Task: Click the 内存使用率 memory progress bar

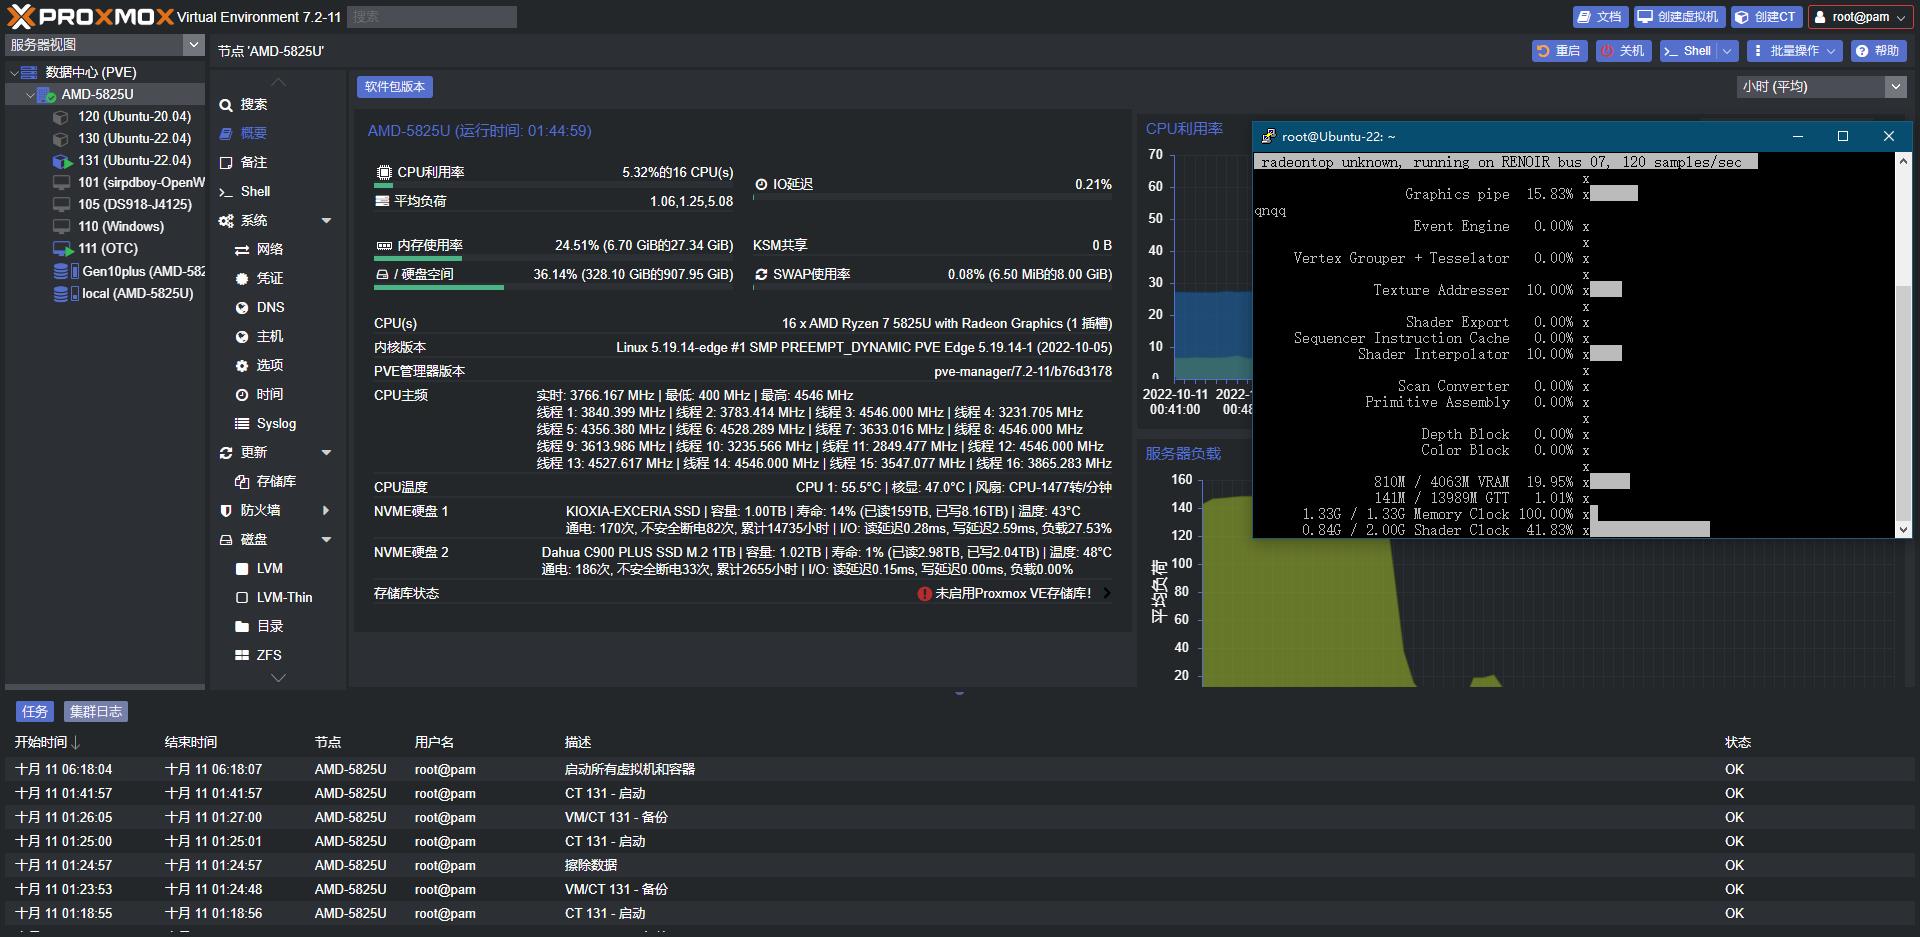Action: pyautogui.click(x=553, y=259)
